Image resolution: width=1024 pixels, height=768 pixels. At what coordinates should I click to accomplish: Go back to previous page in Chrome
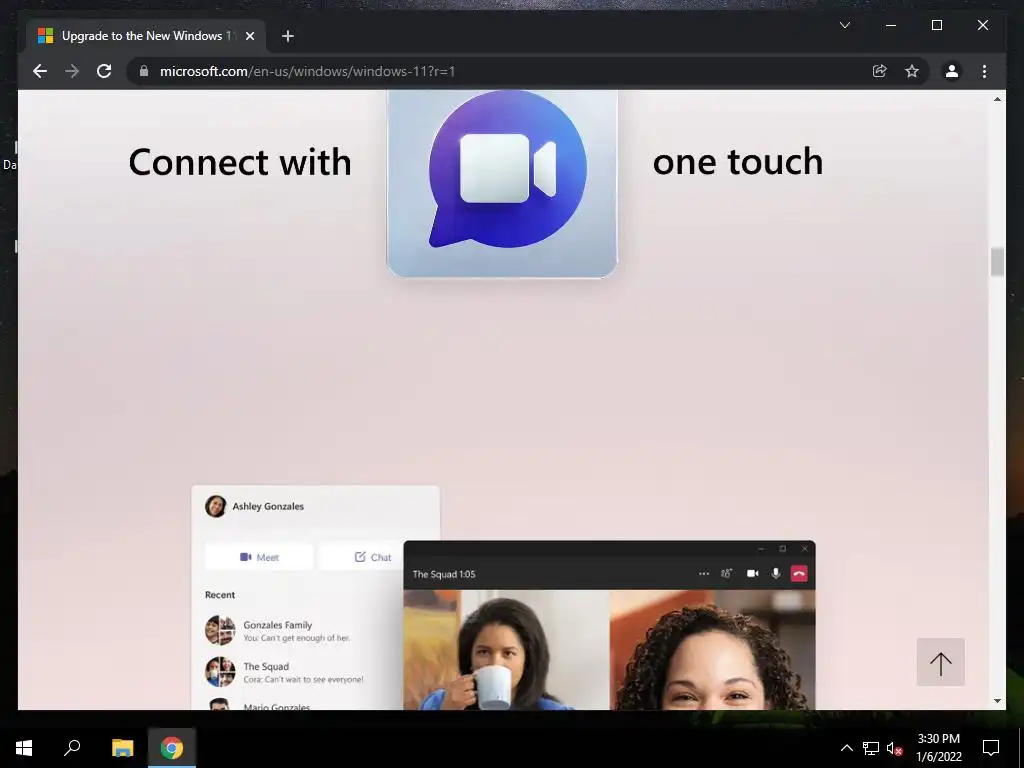tap(40, 71)
